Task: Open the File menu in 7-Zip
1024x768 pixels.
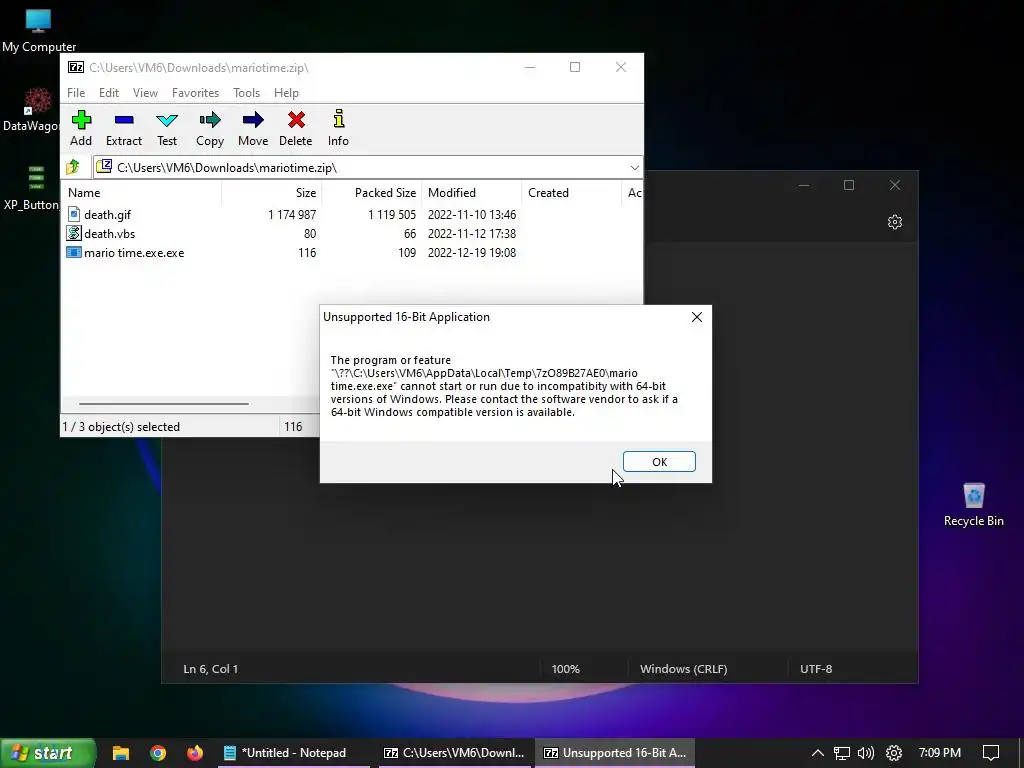Action: (x=76, y=93)
